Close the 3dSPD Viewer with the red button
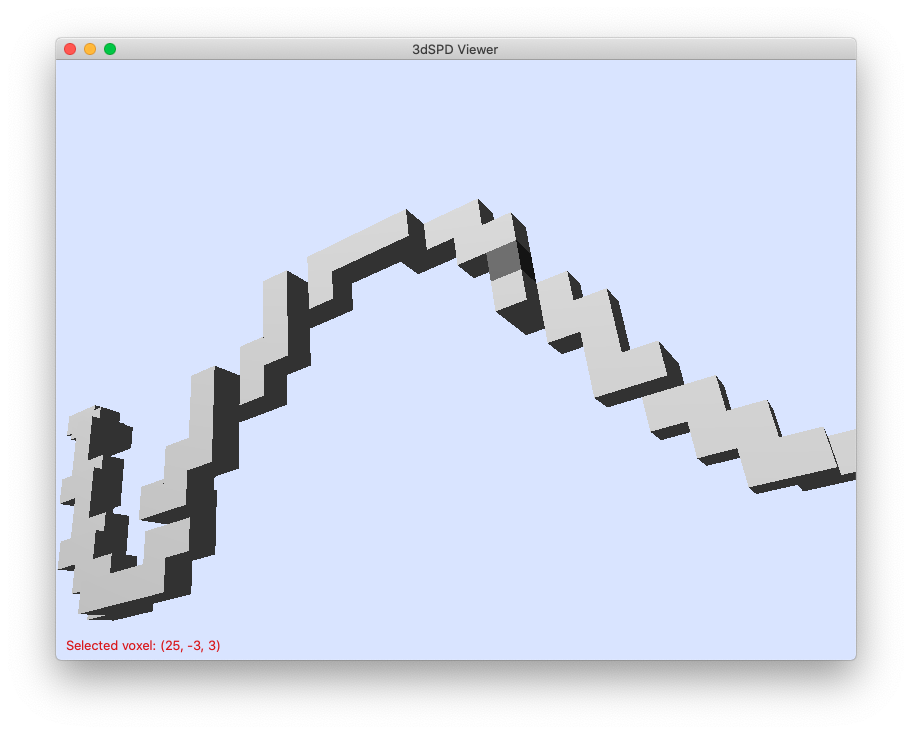Image resolution: width=912 pixels, height=734 pixels. 70,49
